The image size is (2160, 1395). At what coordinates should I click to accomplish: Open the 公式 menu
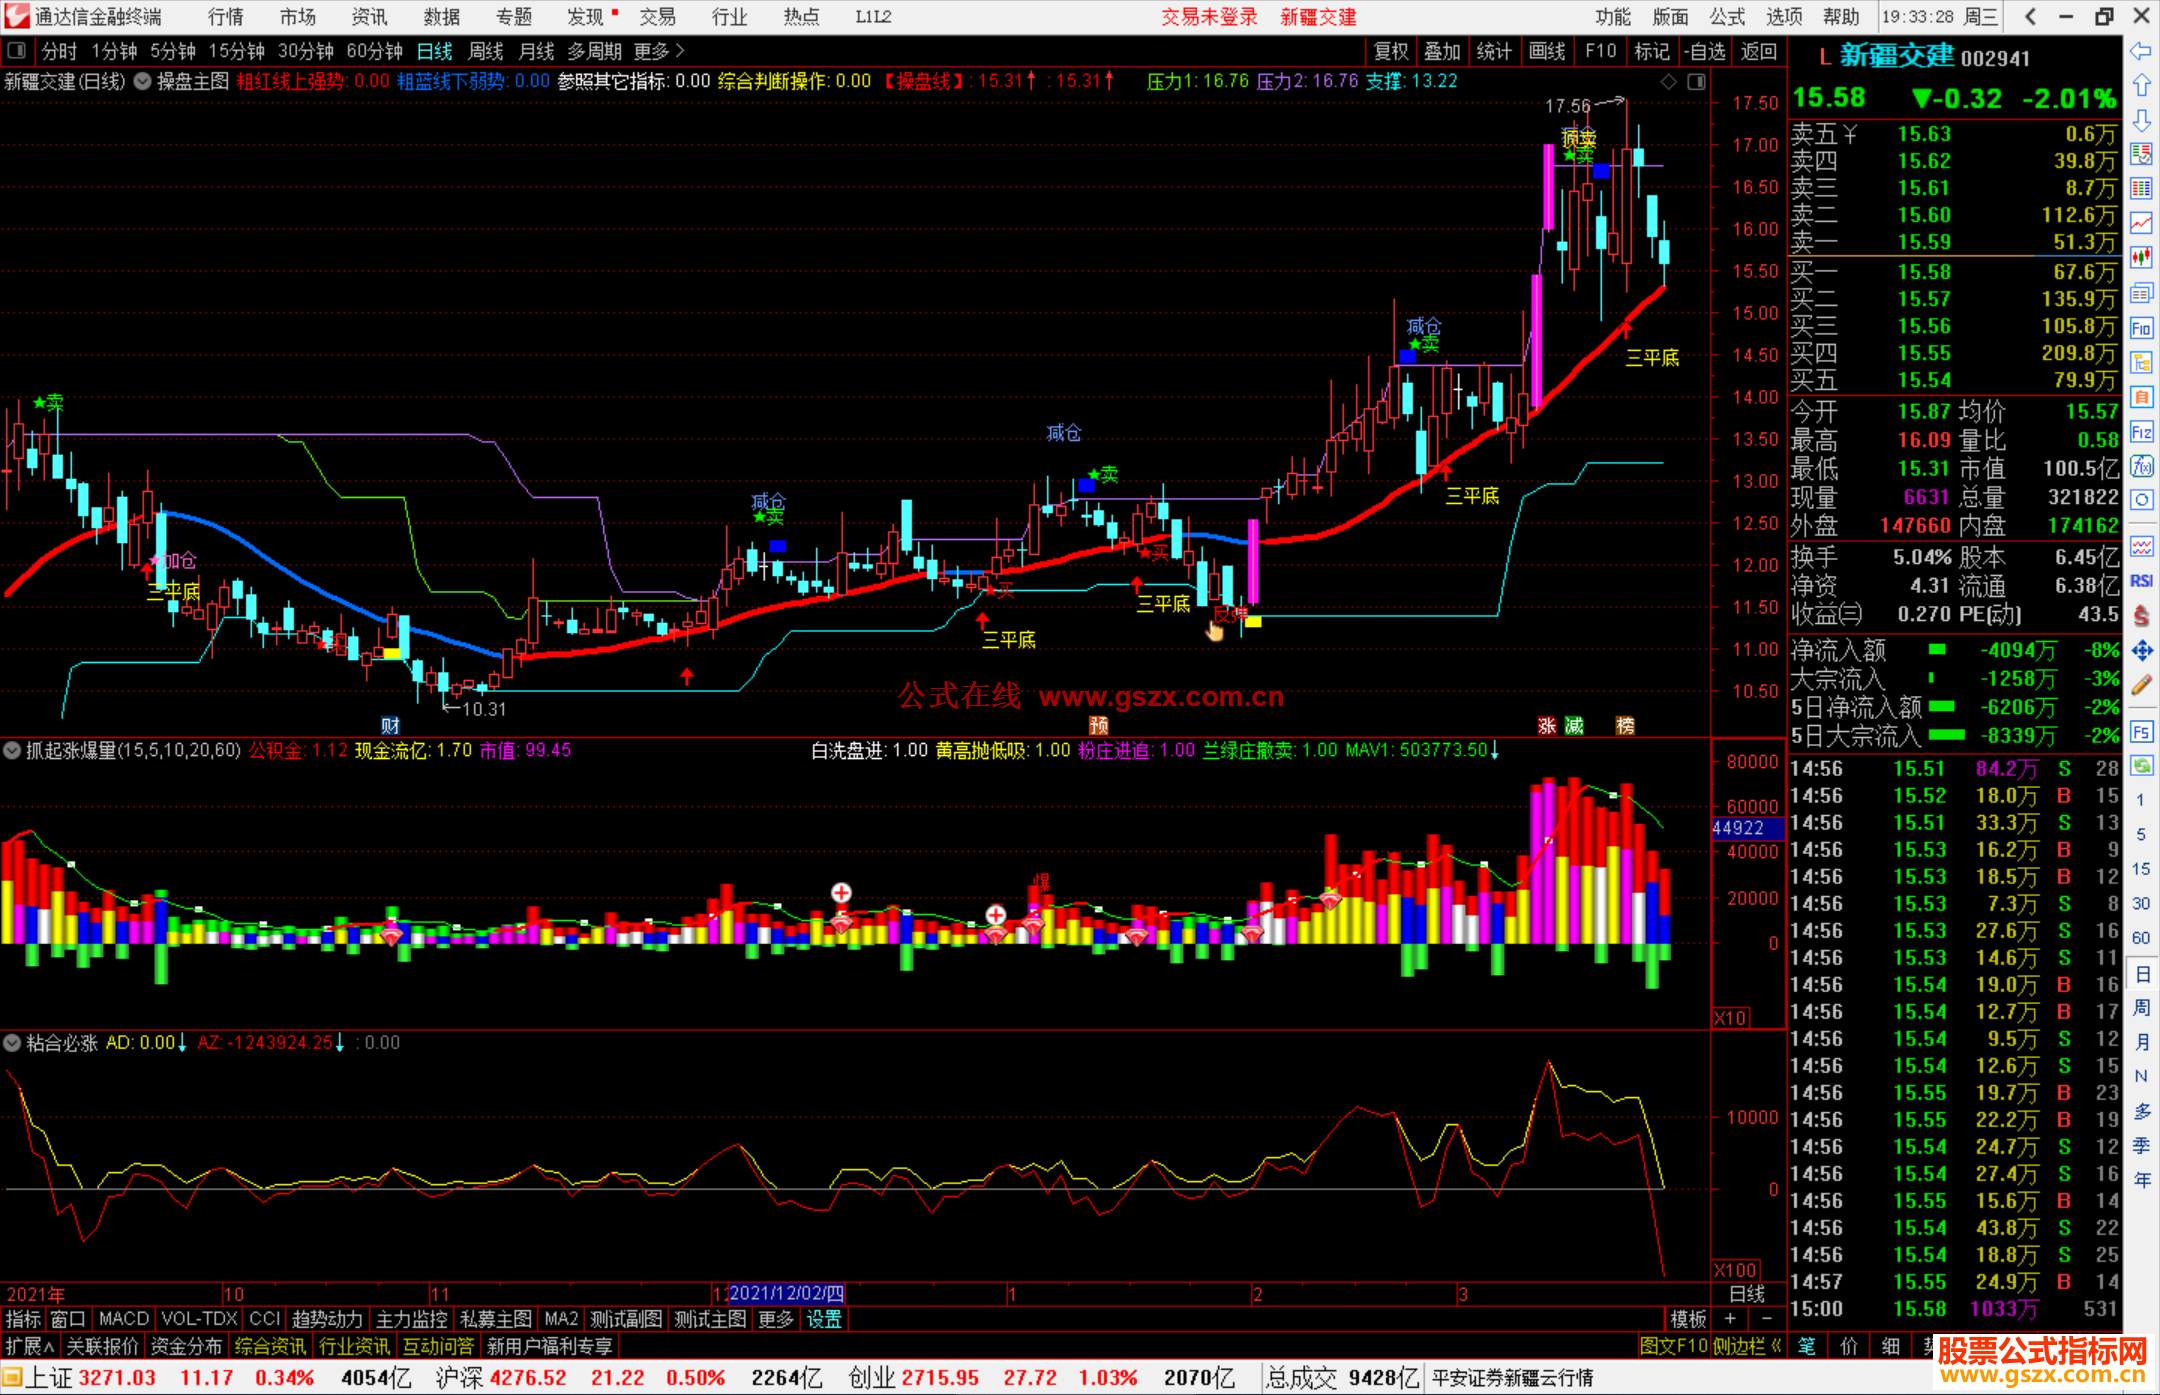click(1727, 17)
